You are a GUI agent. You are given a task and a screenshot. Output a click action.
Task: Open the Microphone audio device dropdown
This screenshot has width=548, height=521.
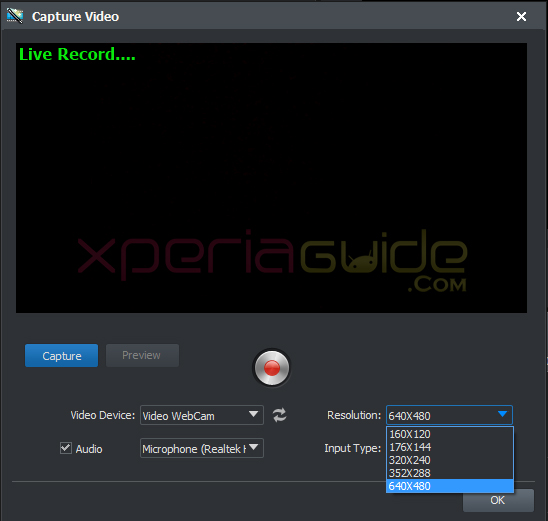[202, 448]
